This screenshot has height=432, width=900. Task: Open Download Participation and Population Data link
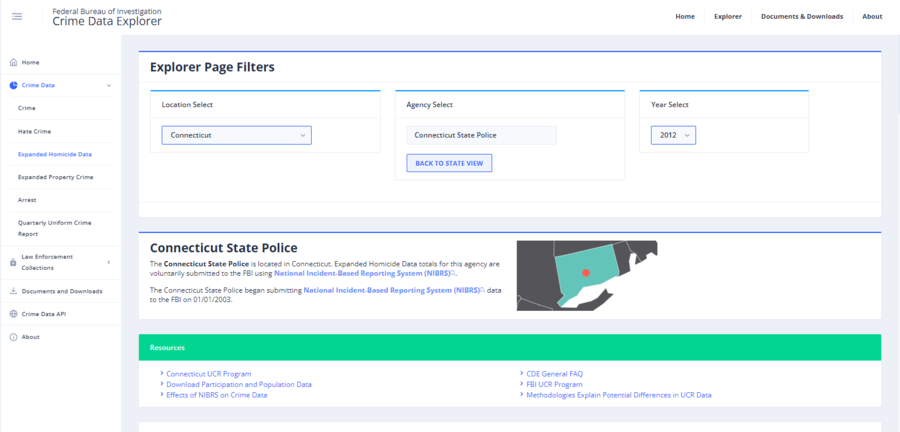239,384
